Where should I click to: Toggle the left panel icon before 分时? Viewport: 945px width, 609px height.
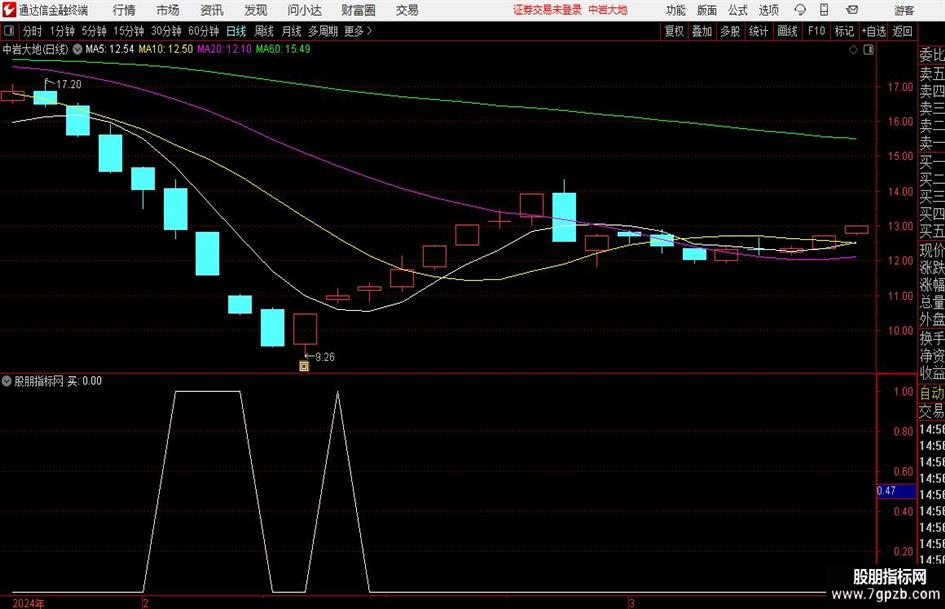pos(8,31)
